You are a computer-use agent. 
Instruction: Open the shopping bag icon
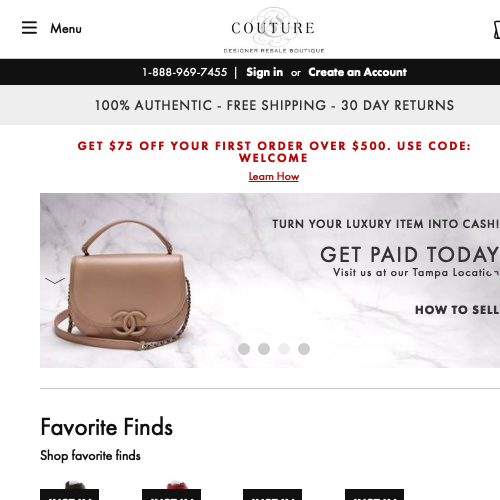(x=497, y=30)
